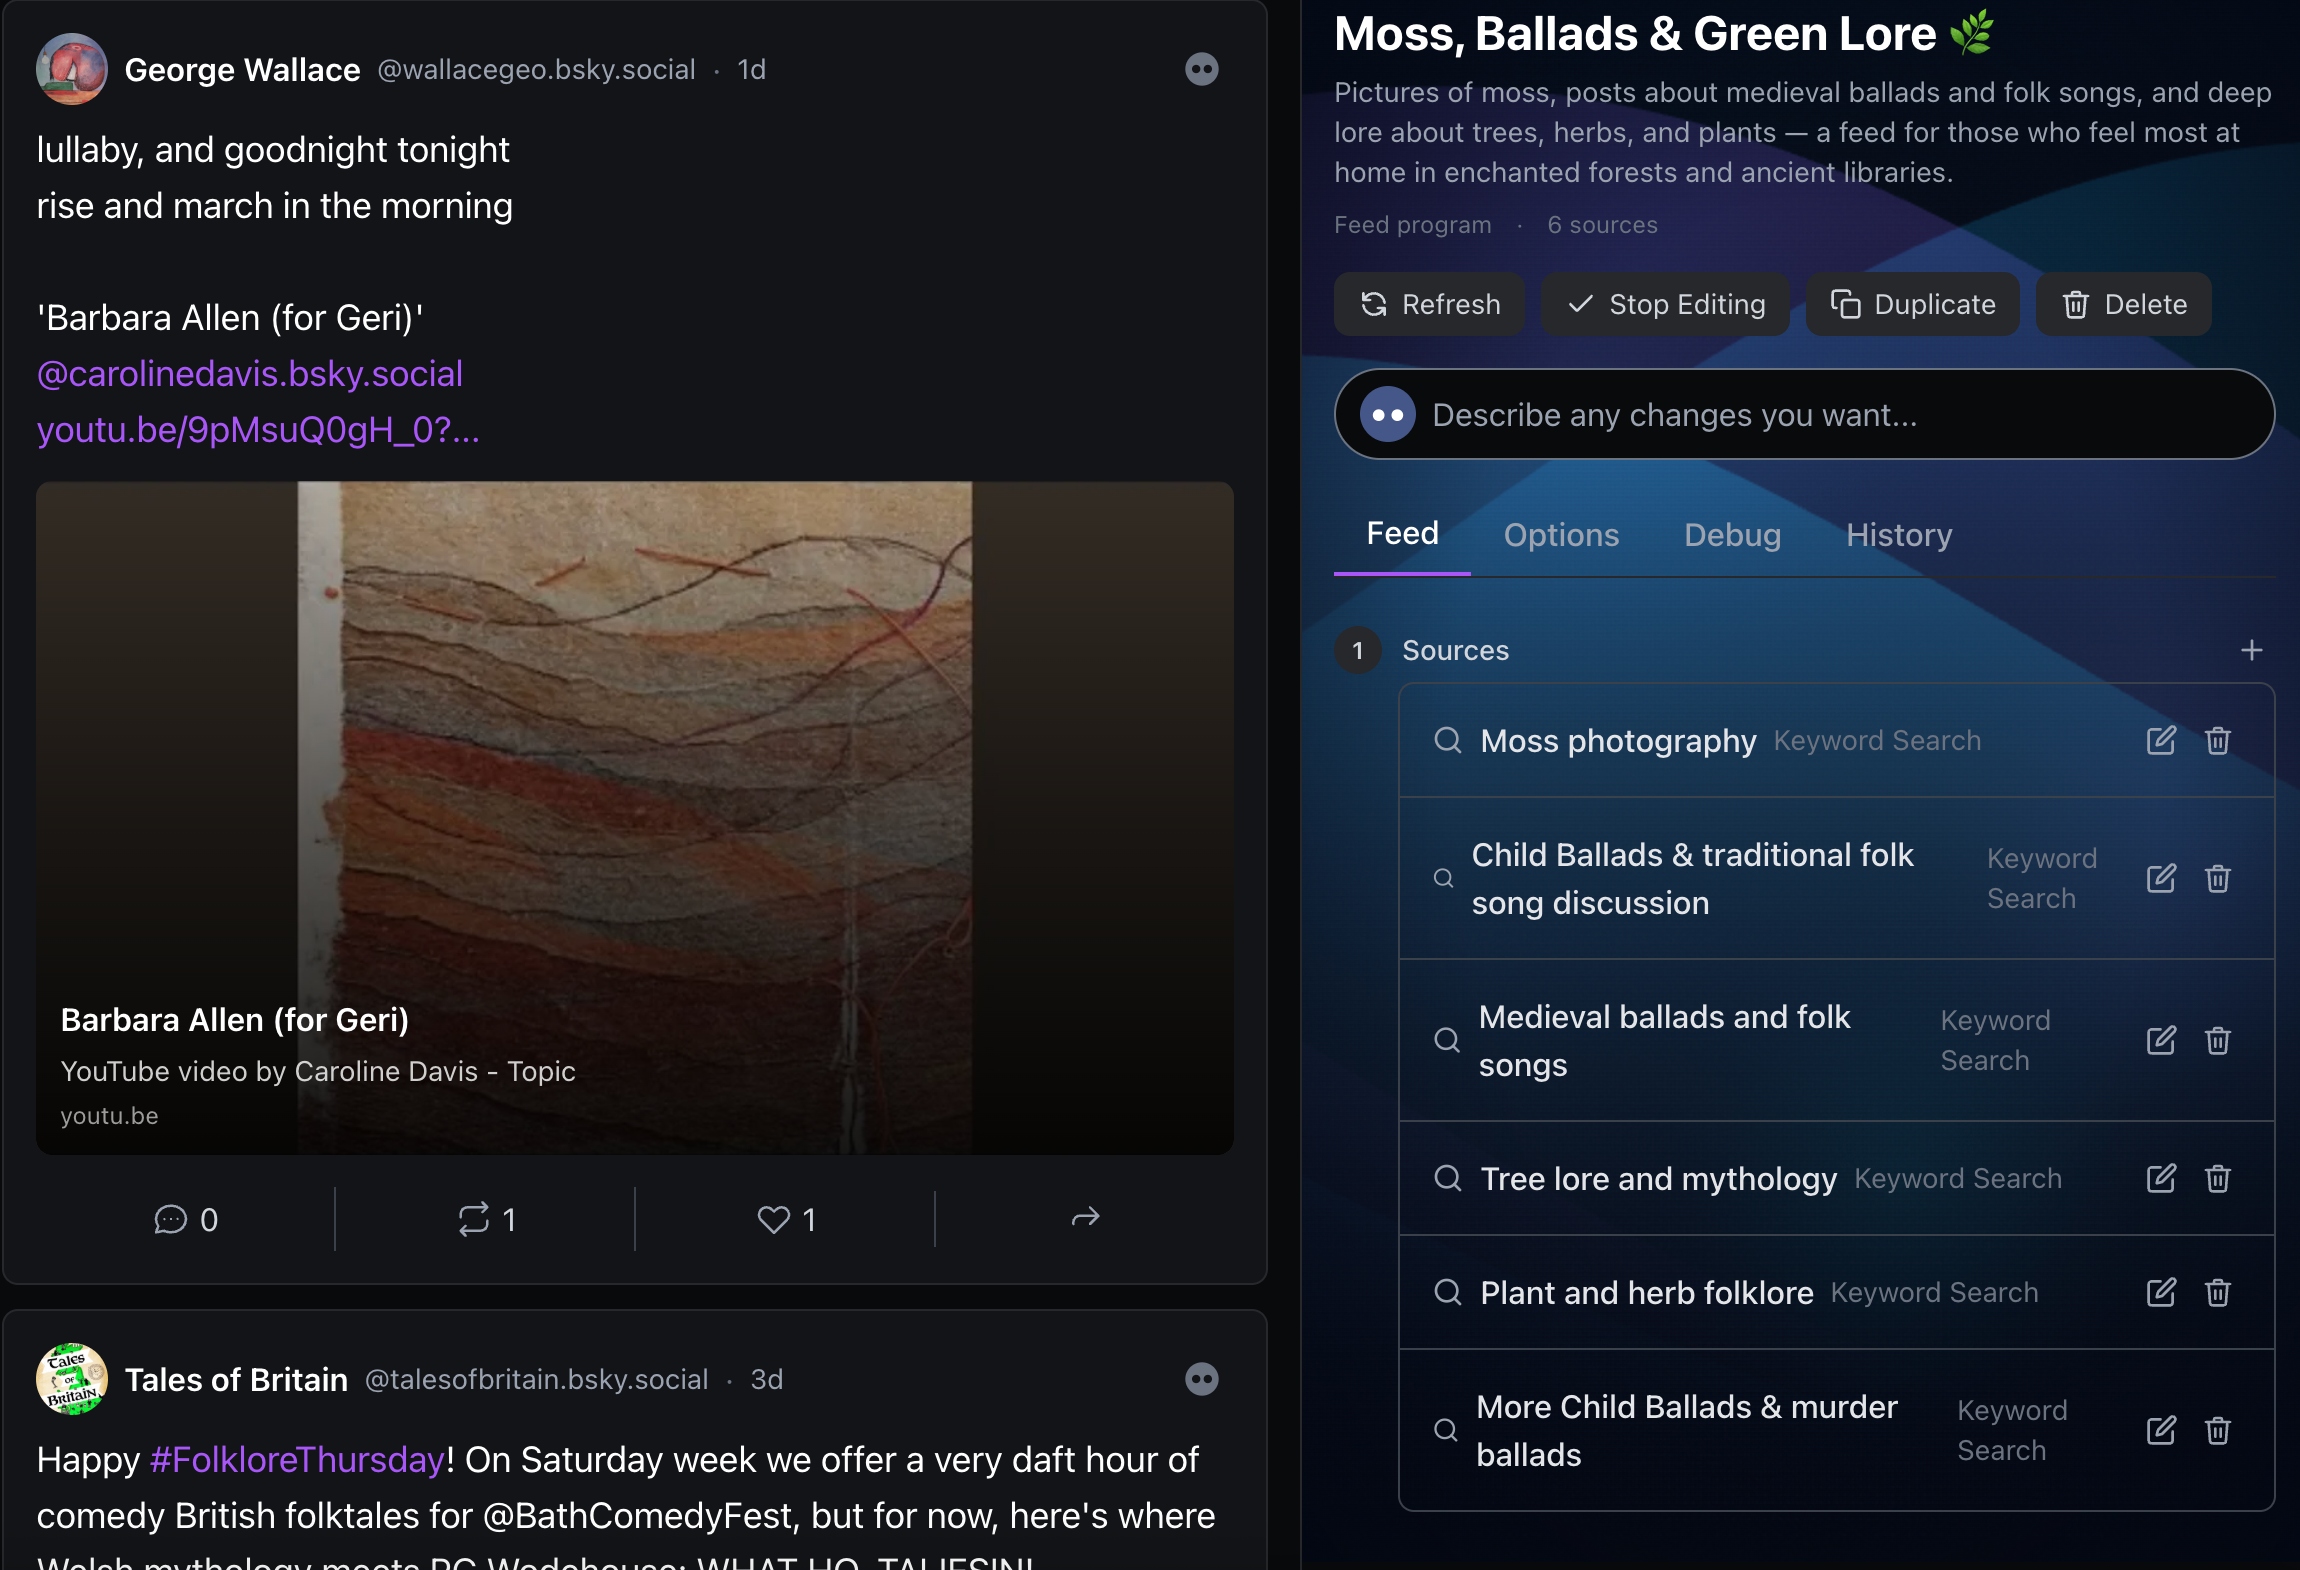The height and width of the screenshot is (1570, 2300).
Task: Refresh the feed
Action: coord(1430,304)
